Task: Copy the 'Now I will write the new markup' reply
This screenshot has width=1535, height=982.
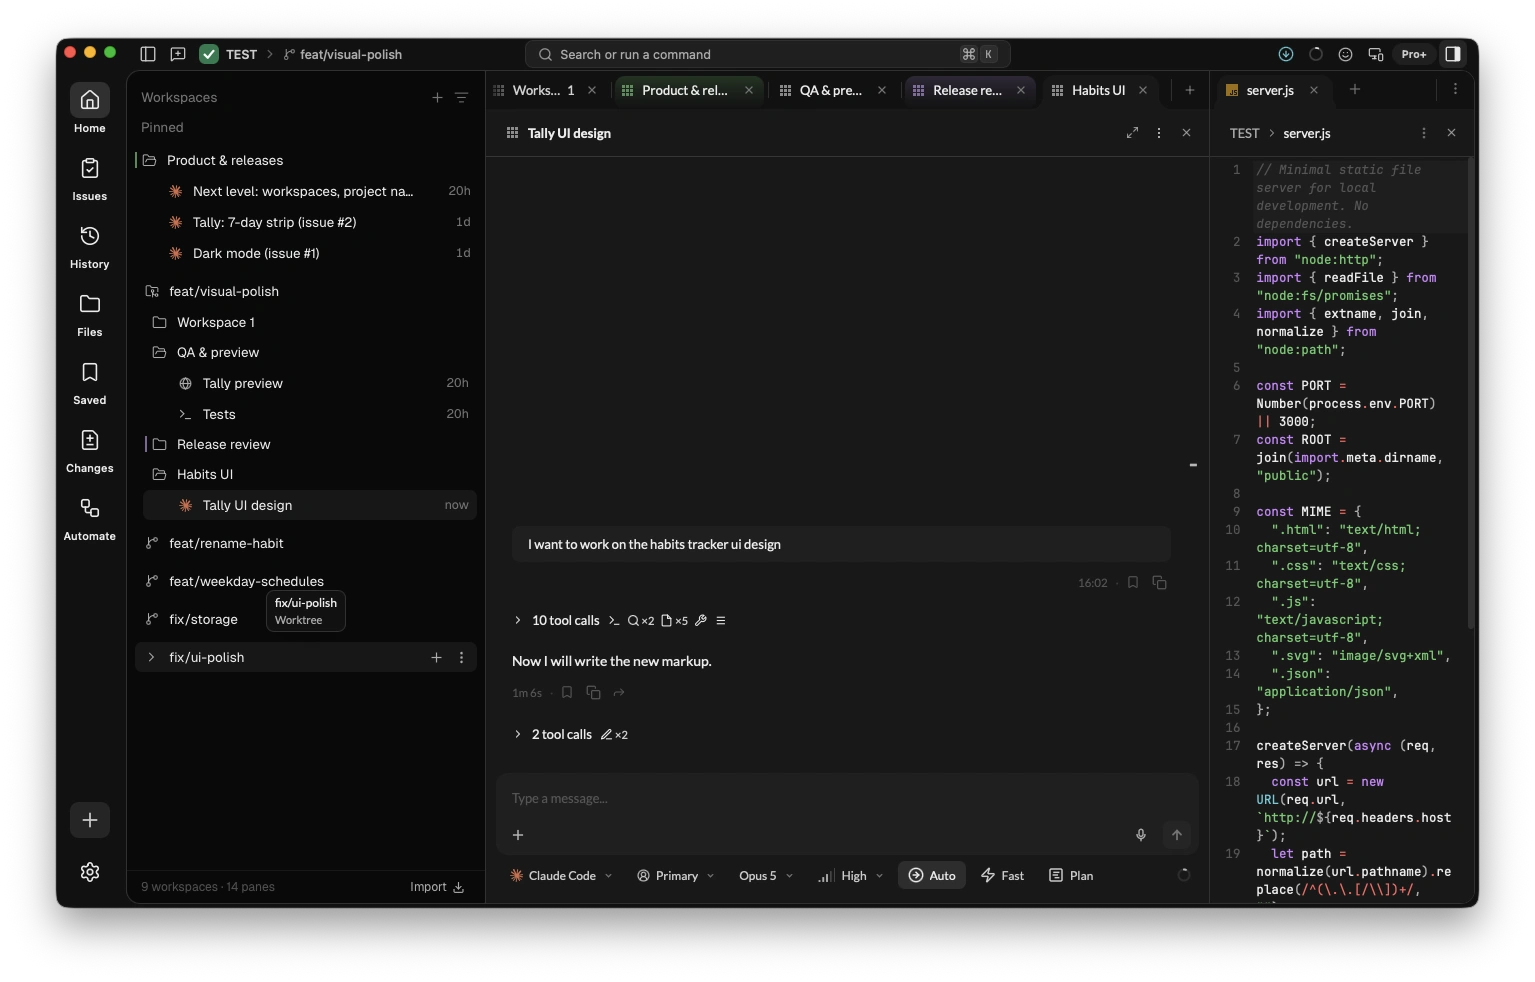Action: [593, 692]
